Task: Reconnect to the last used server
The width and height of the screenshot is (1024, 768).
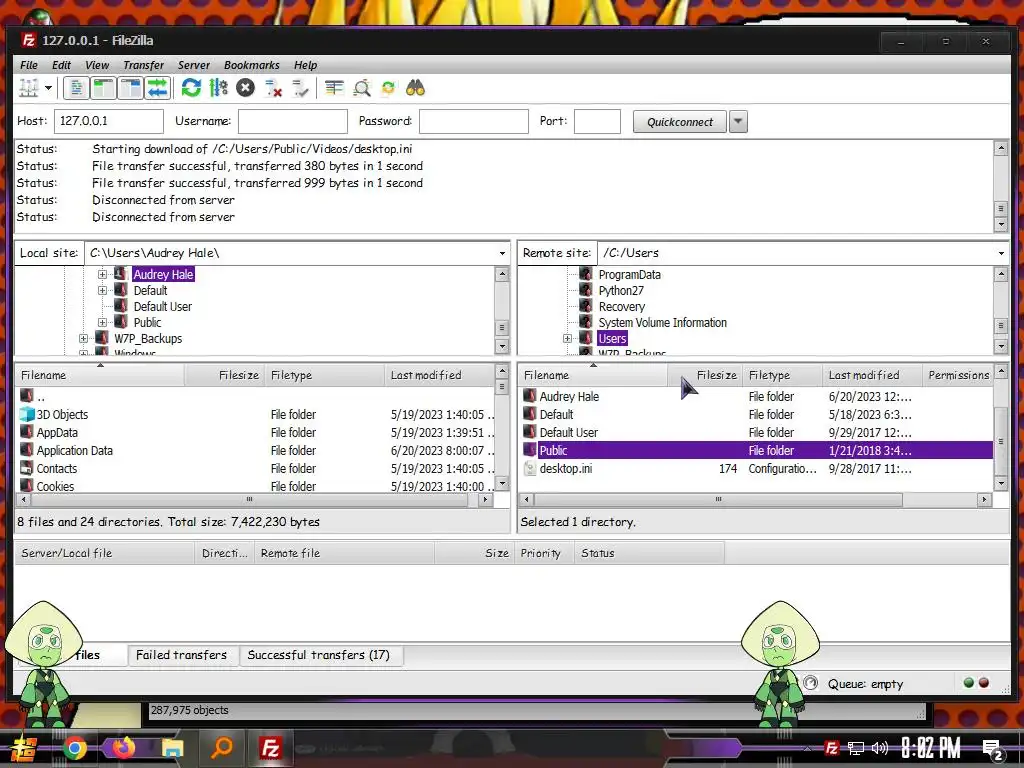Action: [x=300, y=88]
